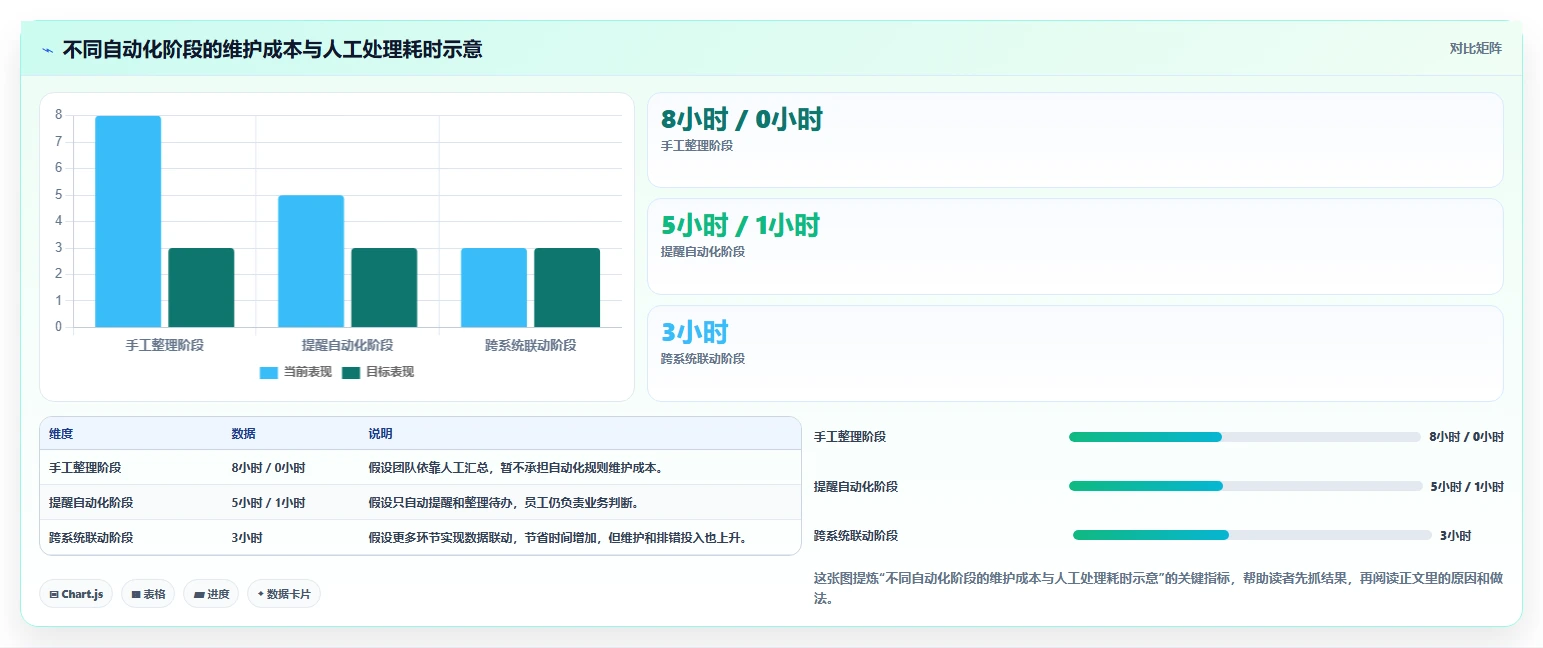Screen dimensions: 1543x648
Task: Click table cell 跨系统联动阶段
Action: [91, 538]
